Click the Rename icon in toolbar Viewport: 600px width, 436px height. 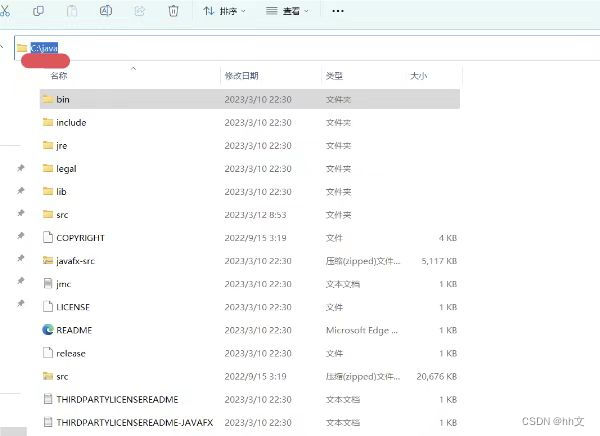click(106, 11)
